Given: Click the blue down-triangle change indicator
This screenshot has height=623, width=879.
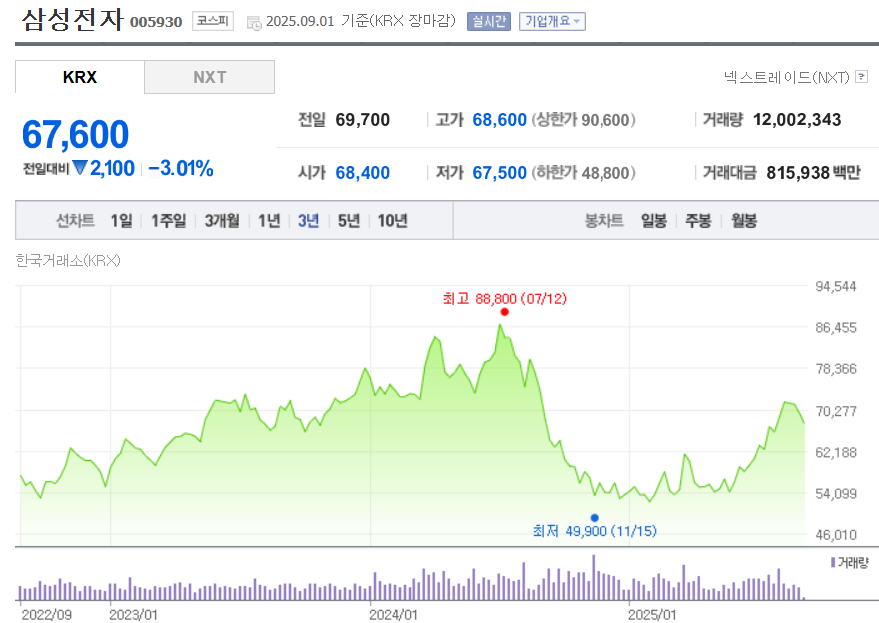Looking at the screenshot, I should click(80, 168).
